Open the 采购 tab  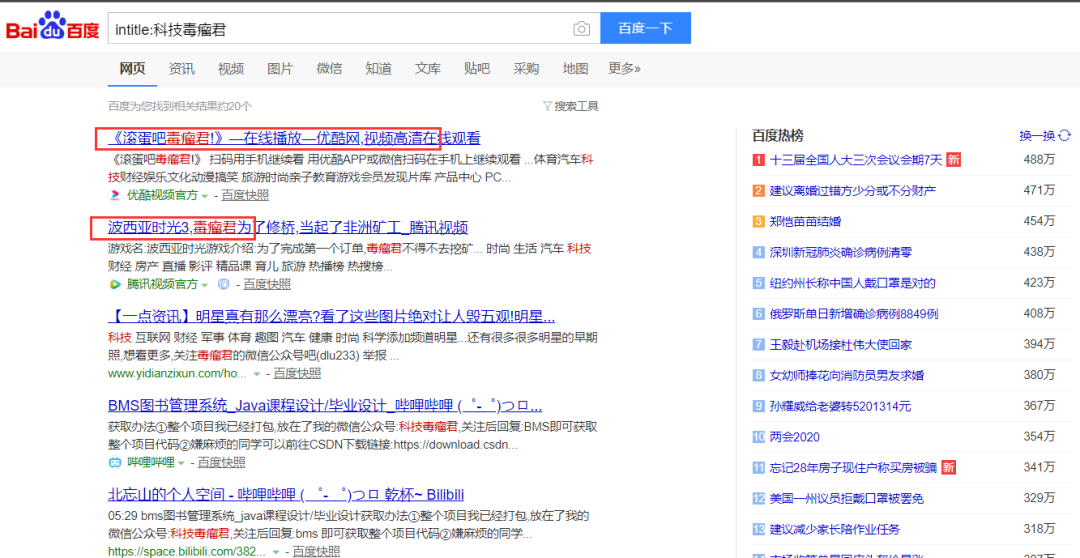(x=526, y=69)
